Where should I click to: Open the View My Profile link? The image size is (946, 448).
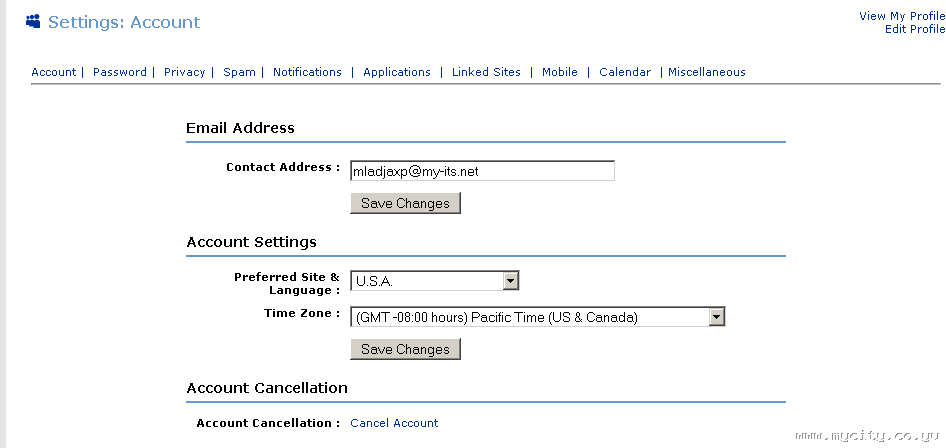(902, 16)
